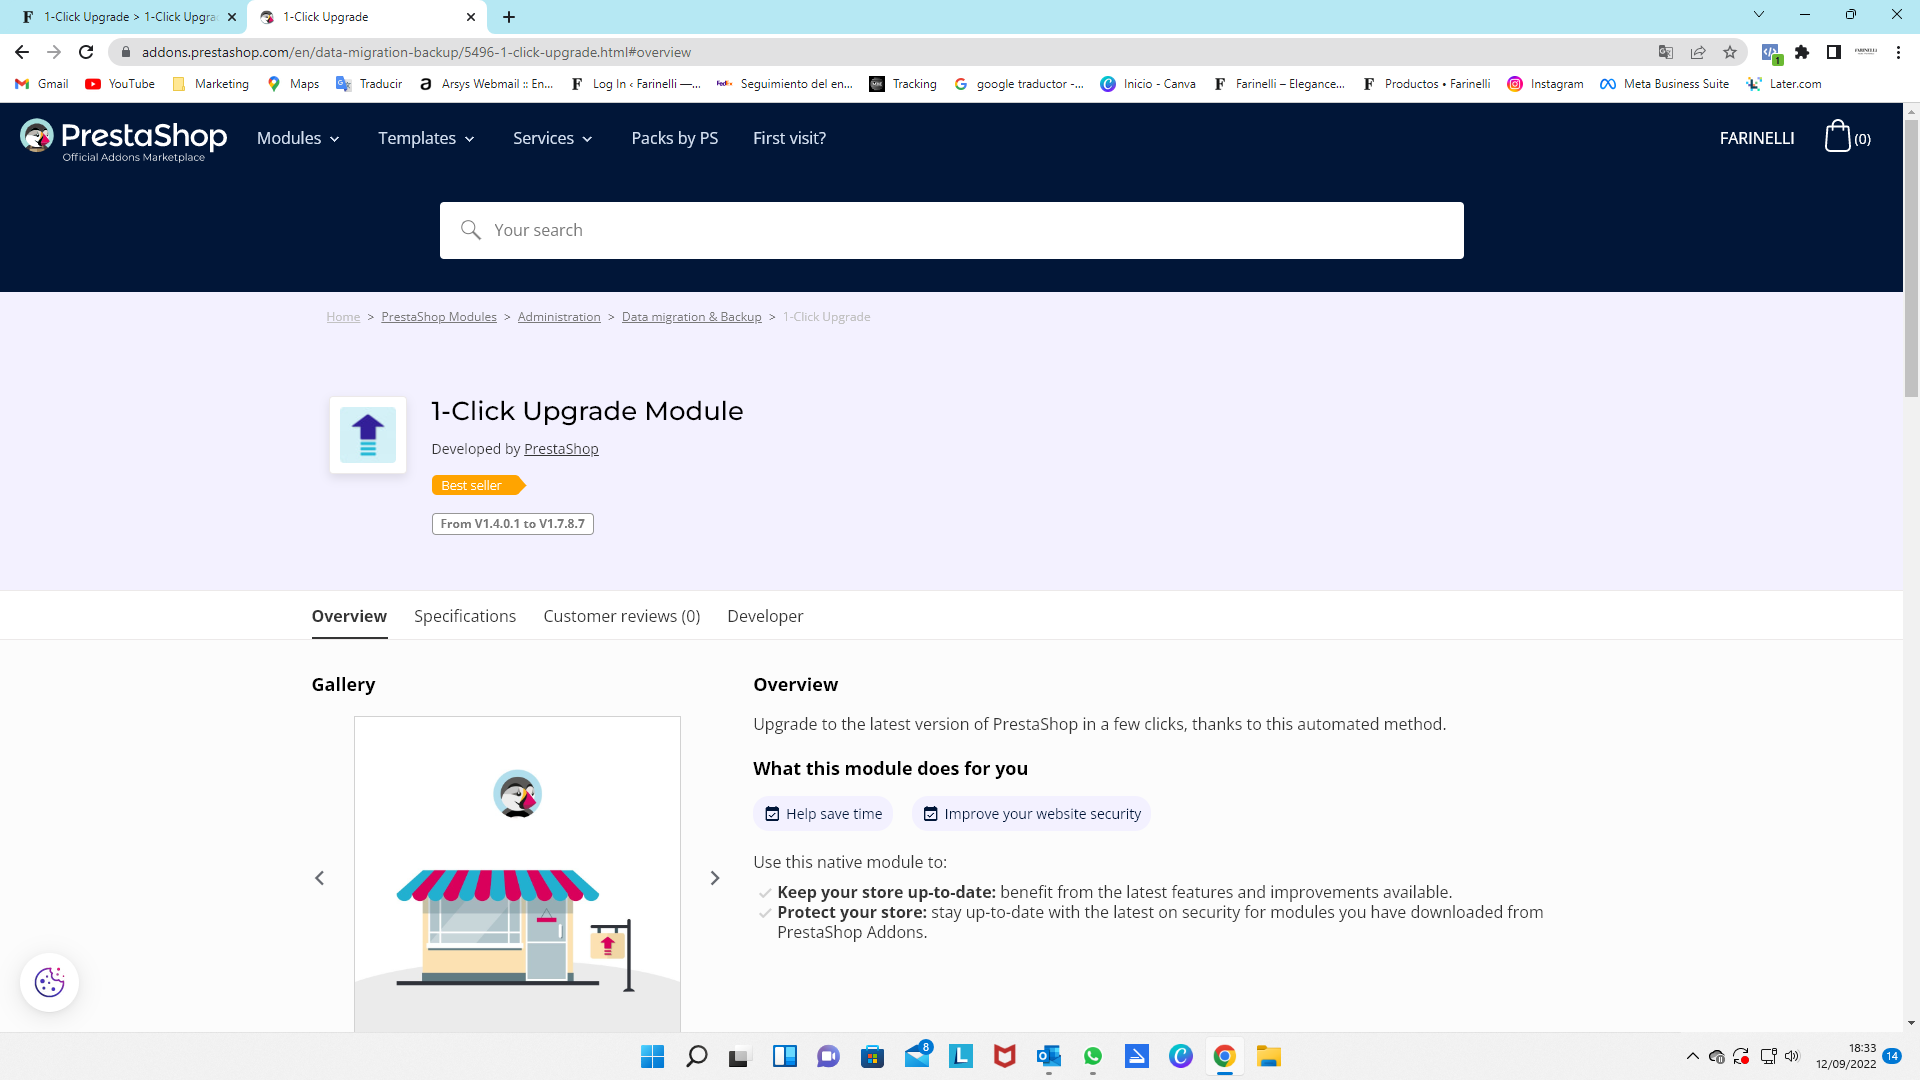The height and width of the screenshot is (1080, 1920).
Task: Show next gallery image arrow
Action: (715, 878)
